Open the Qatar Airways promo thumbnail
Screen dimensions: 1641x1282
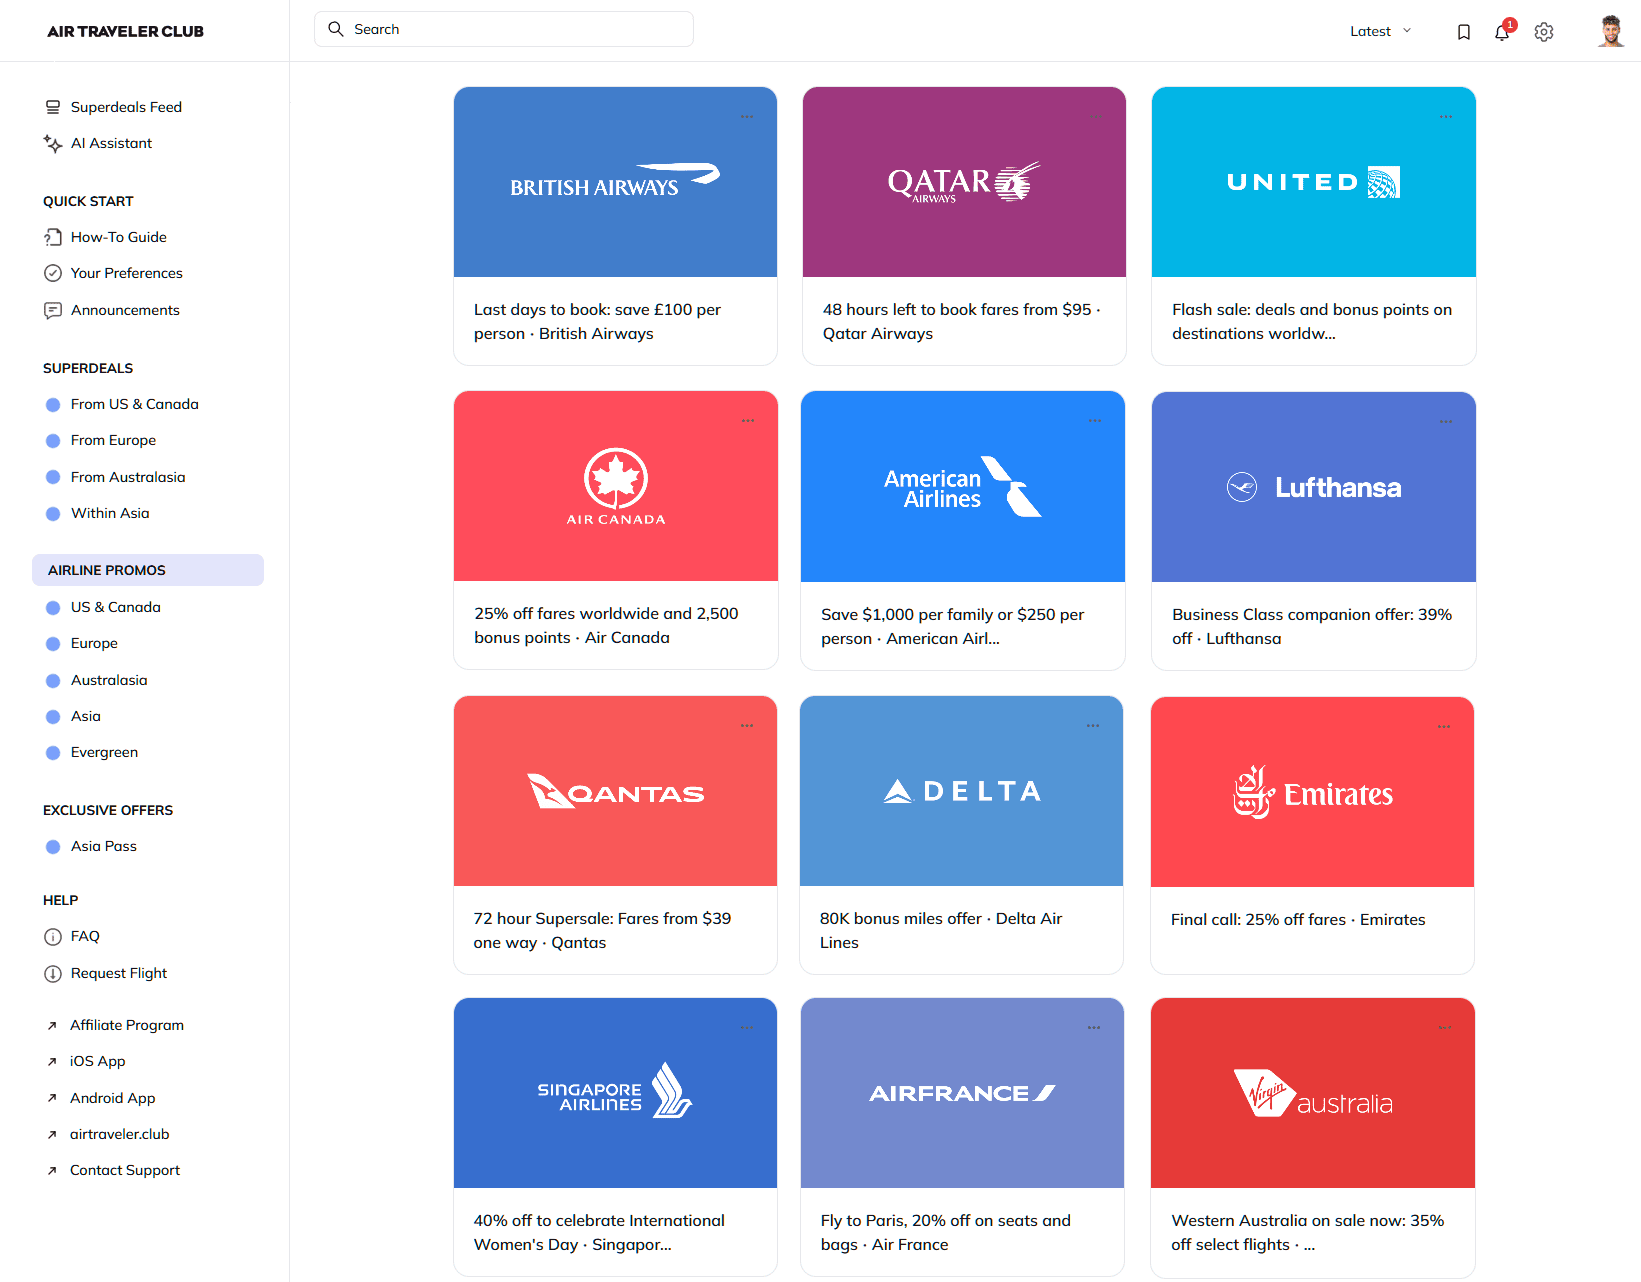964,182
